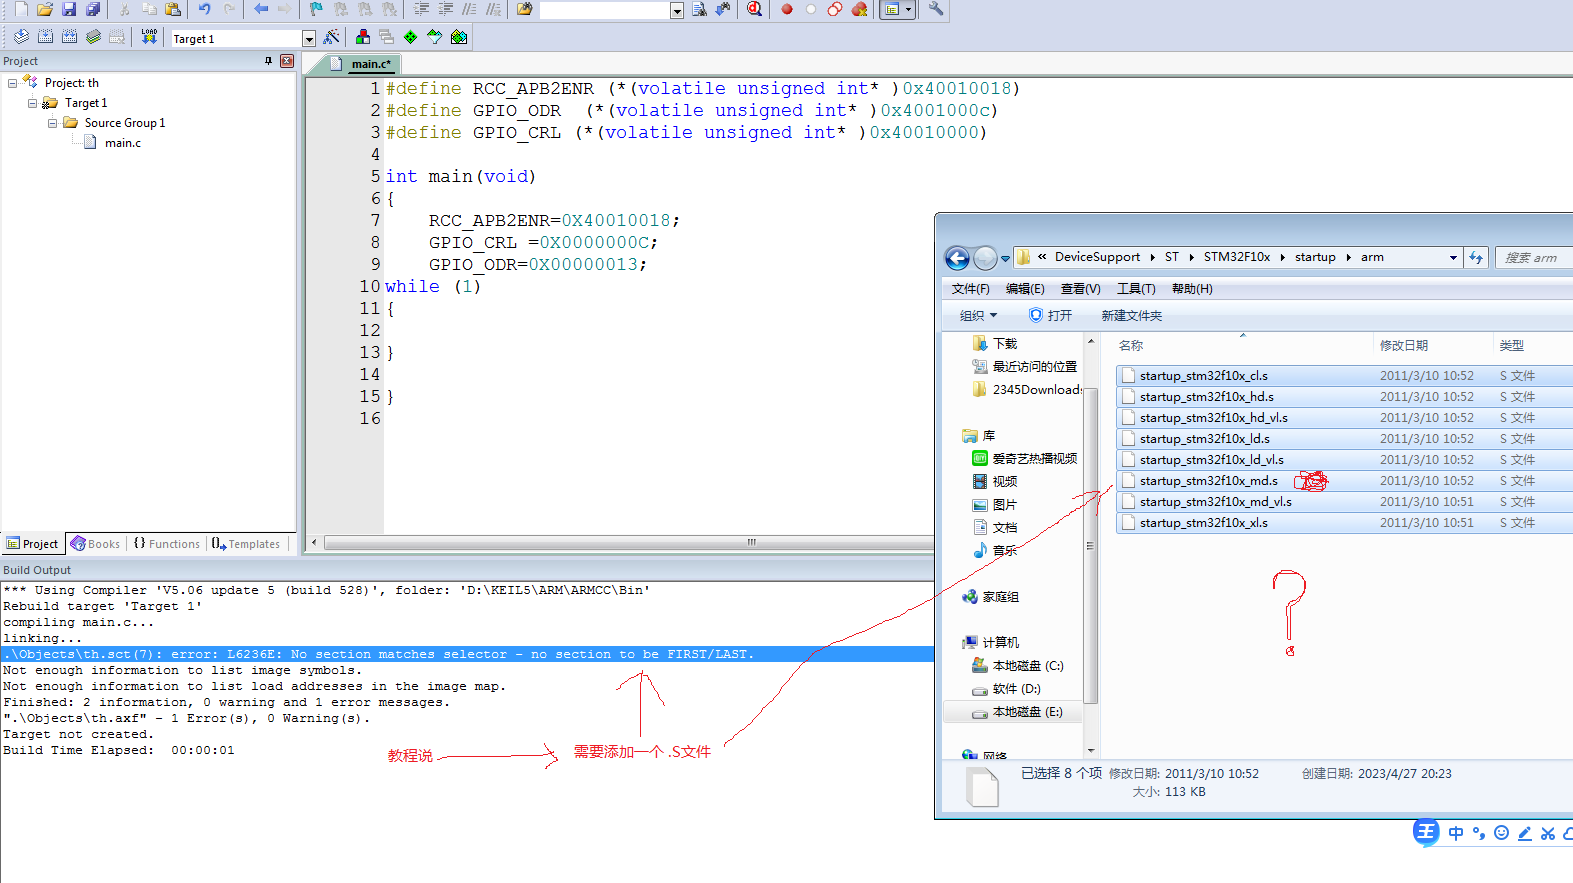
Task: Open the Explorer recent pages dropdown arrow
Action: click(1005, 258)
